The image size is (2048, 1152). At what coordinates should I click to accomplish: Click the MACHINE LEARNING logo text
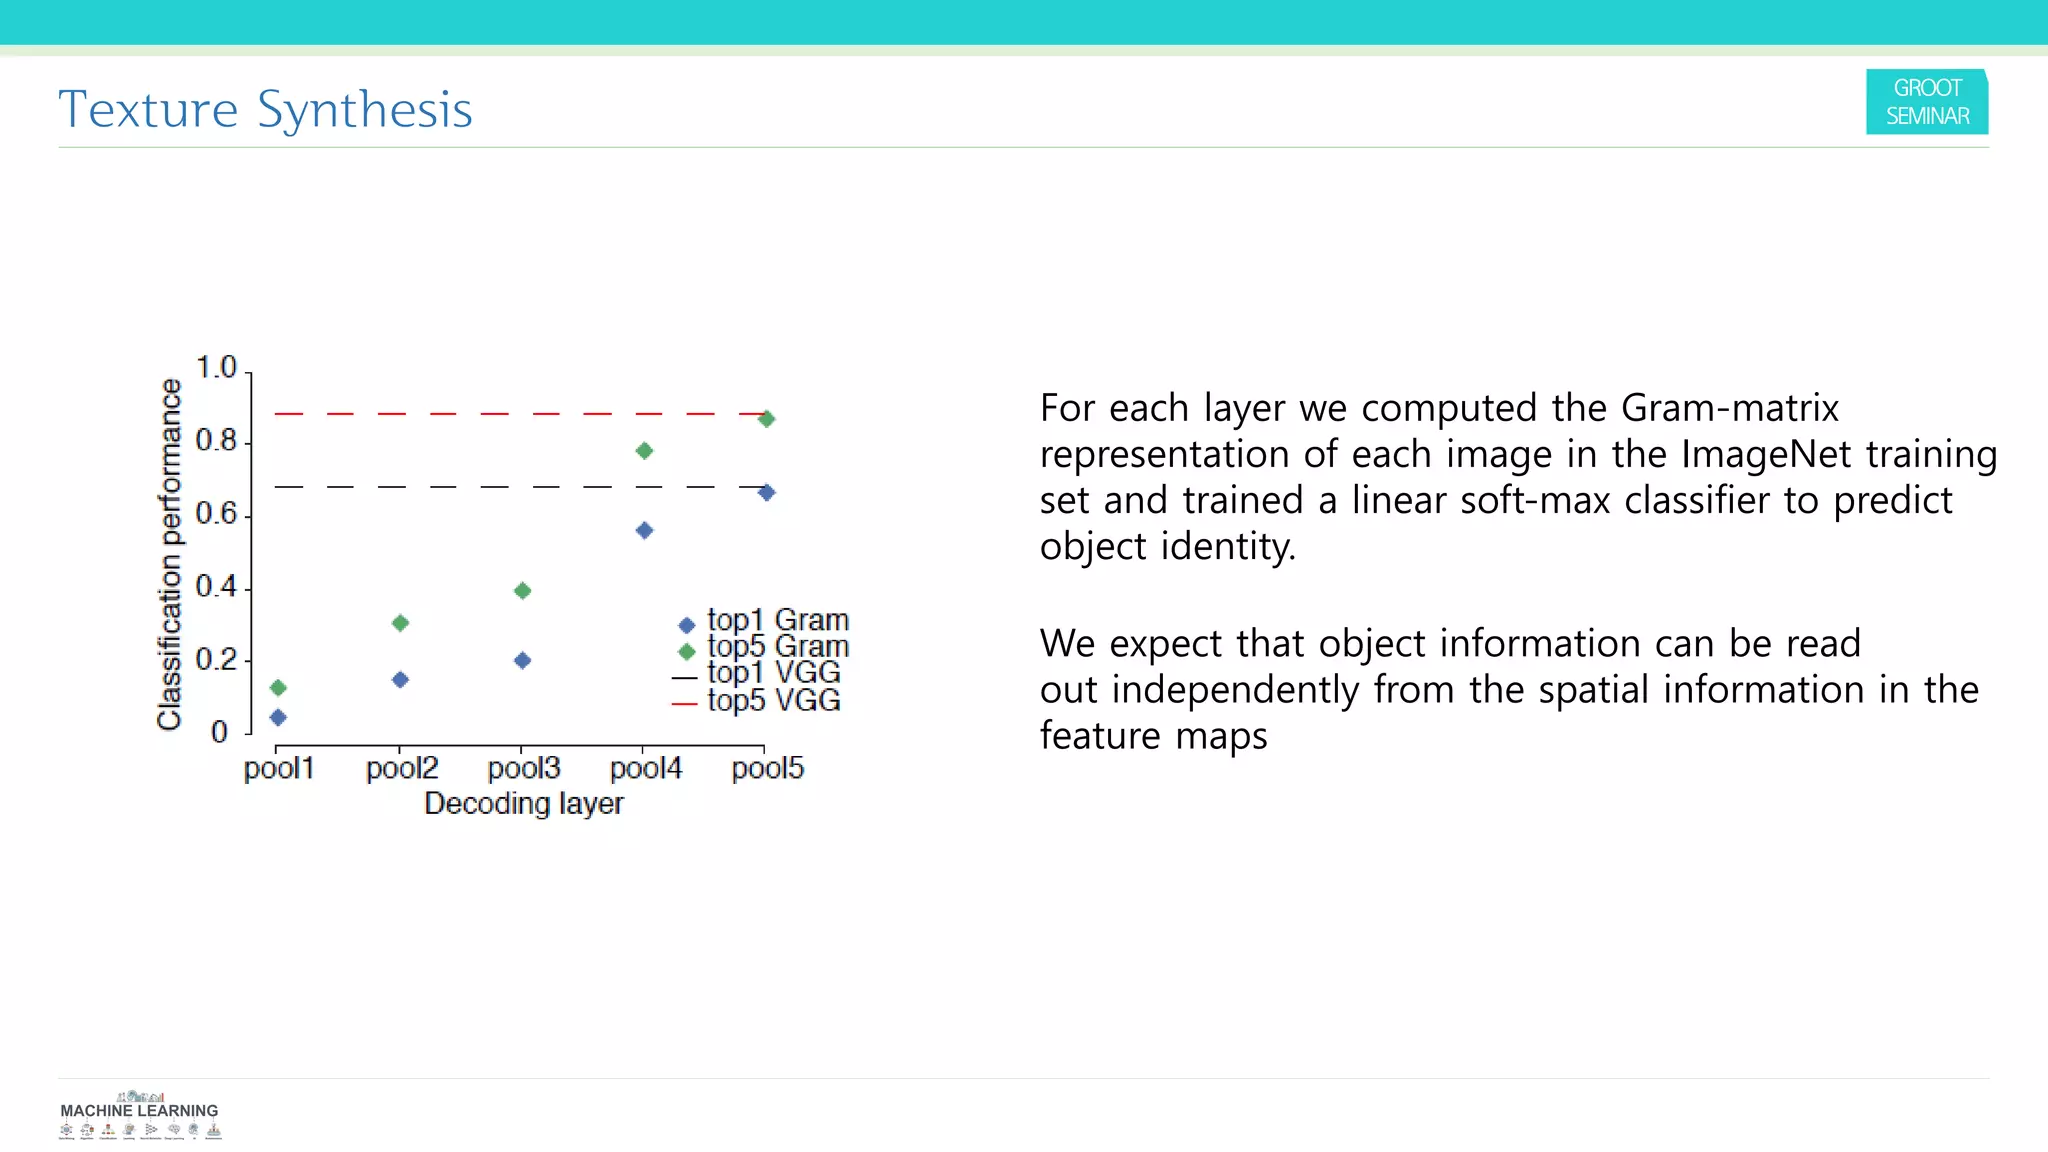pos(139,1110)
